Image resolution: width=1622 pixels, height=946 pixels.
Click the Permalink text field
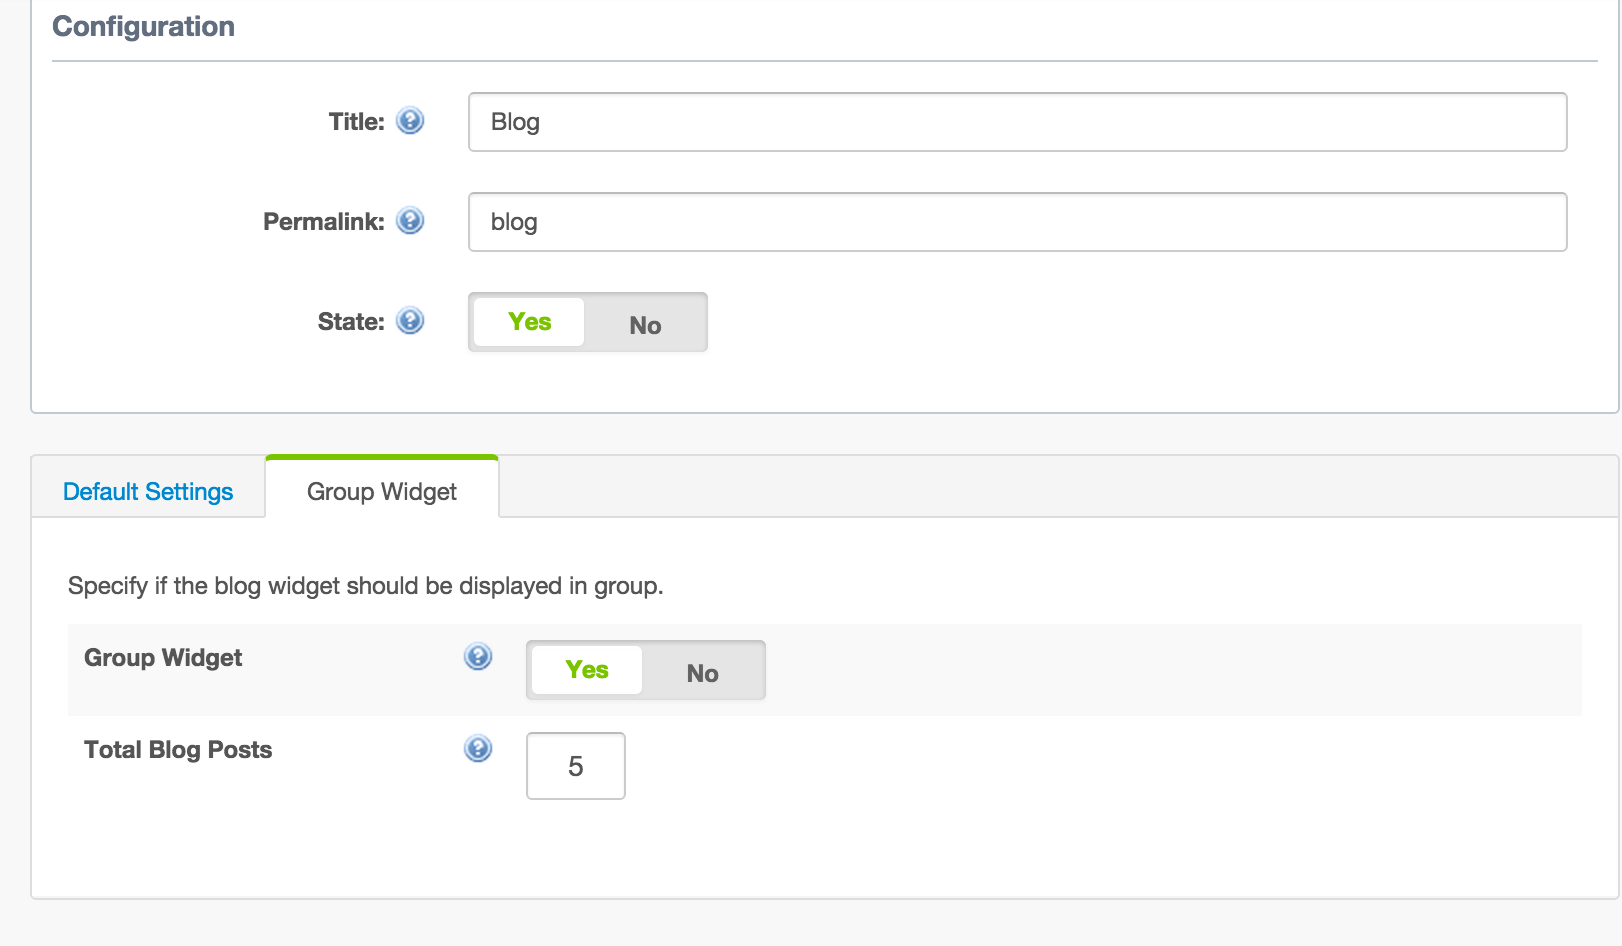(x=1017, y=222)
